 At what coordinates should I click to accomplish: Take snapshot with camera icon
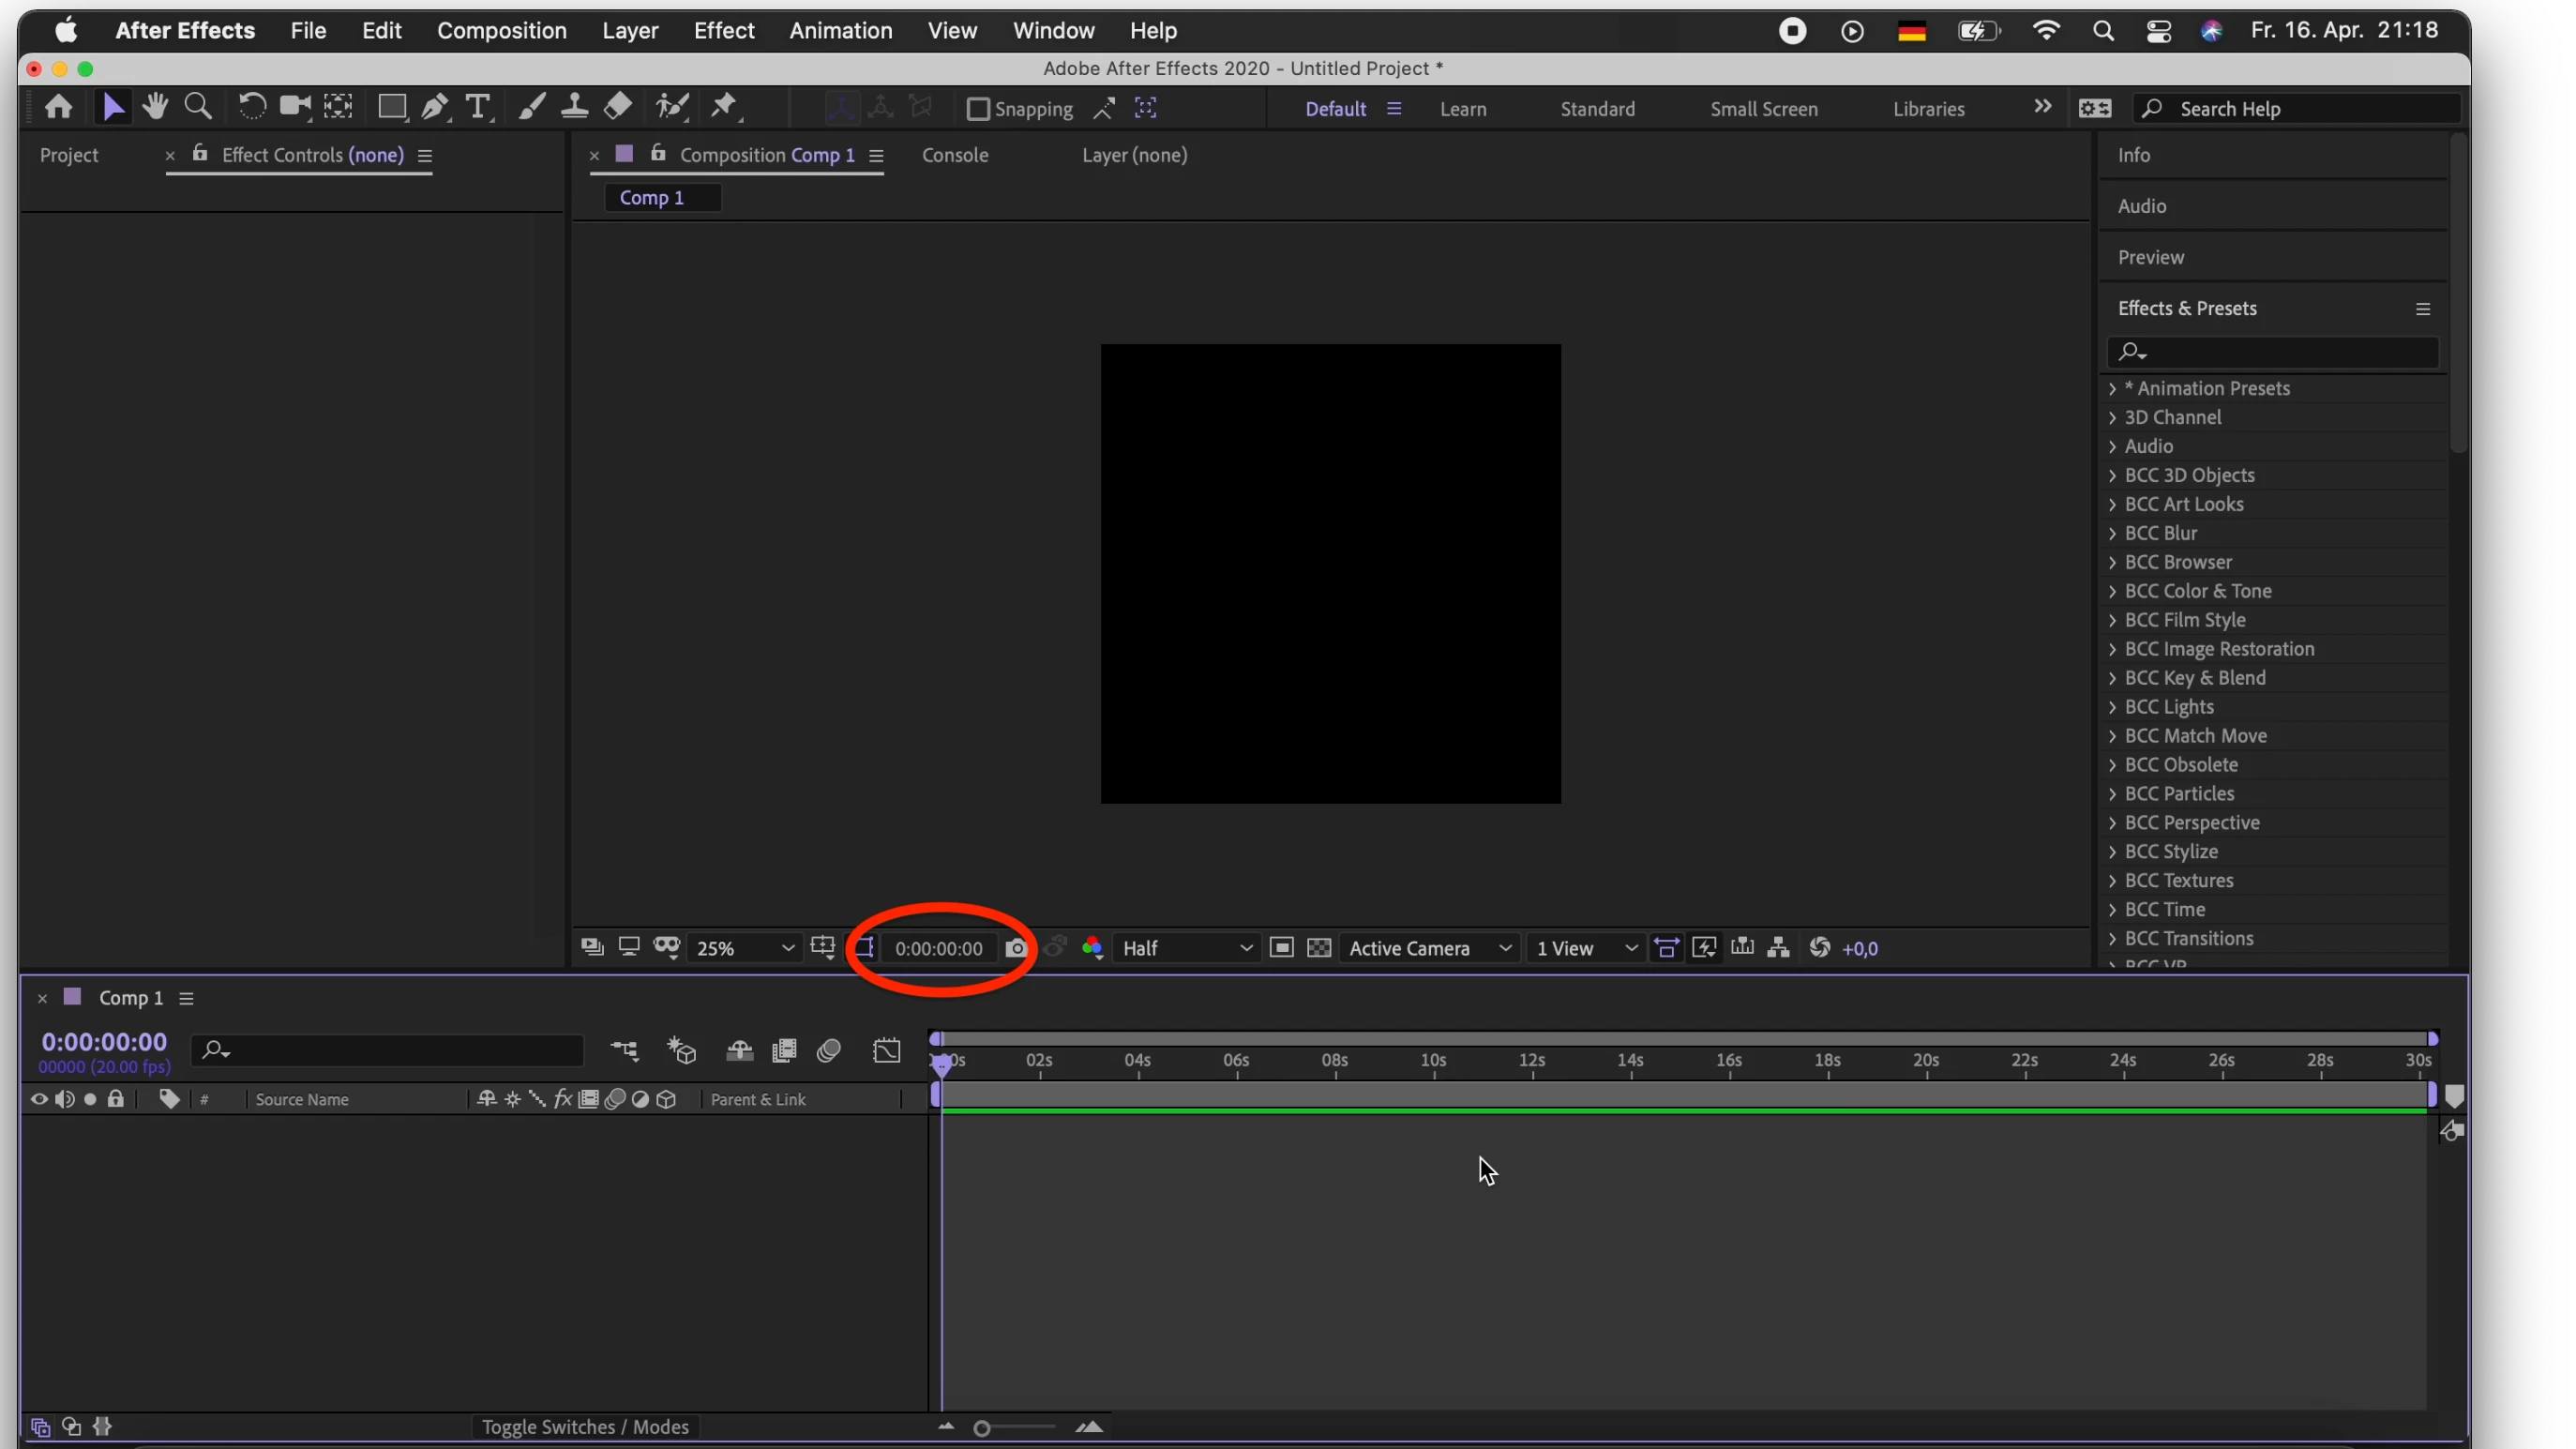(x=1016, y=948)
